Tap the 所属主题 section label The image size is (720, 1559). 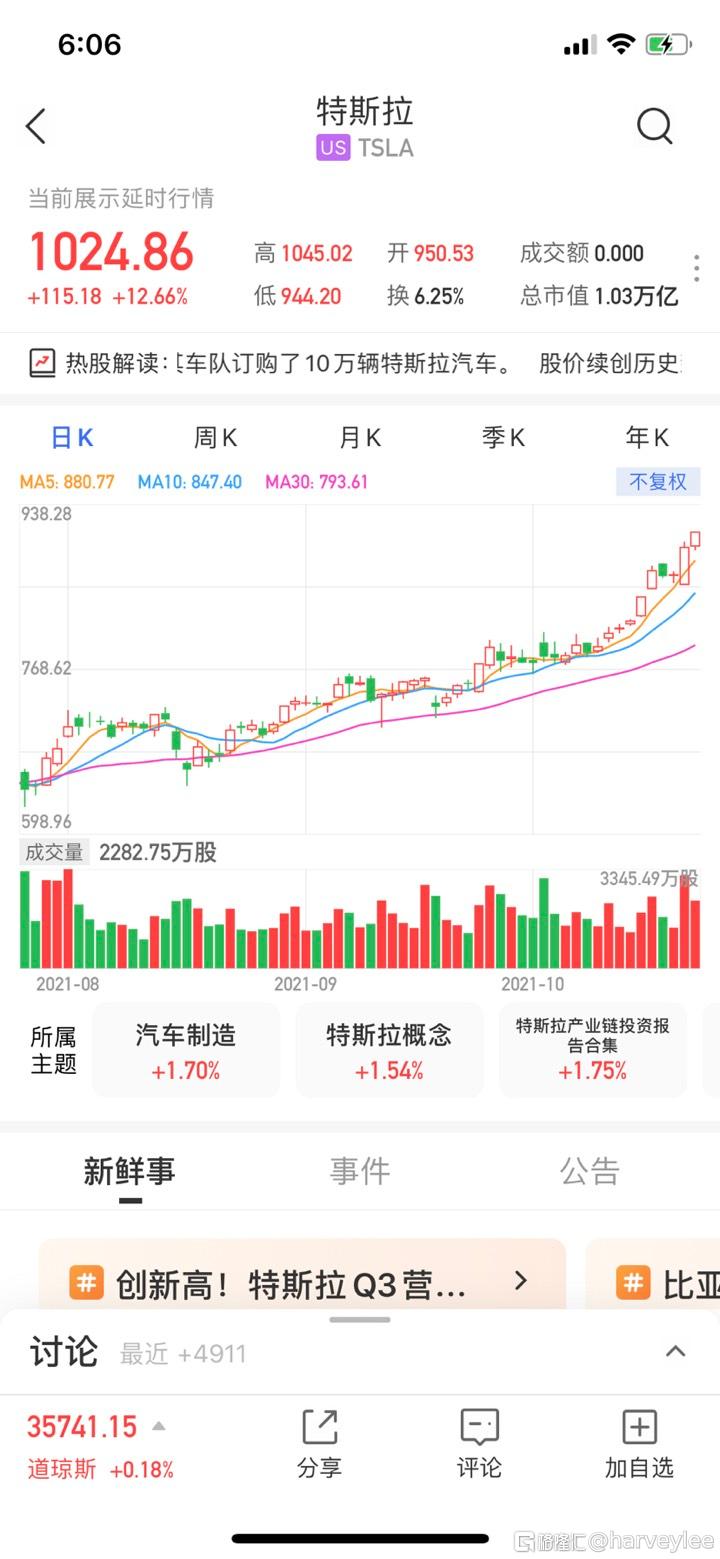[53, 1050]
